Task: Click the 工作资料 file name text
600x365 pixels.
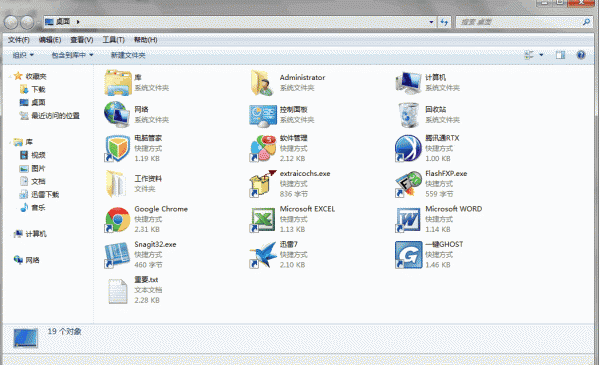Action: tap(148, 179)
